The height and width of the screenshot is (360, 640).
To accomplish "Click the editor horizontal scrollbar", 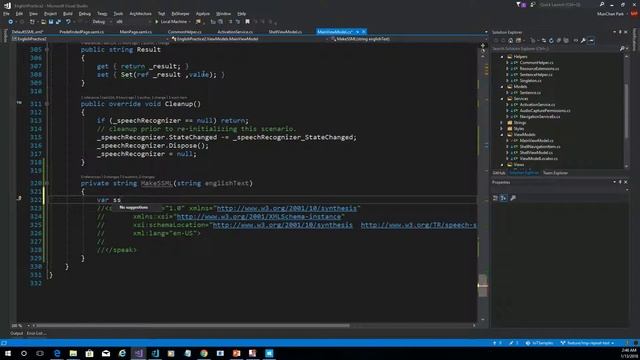I will tap(193, 326).
